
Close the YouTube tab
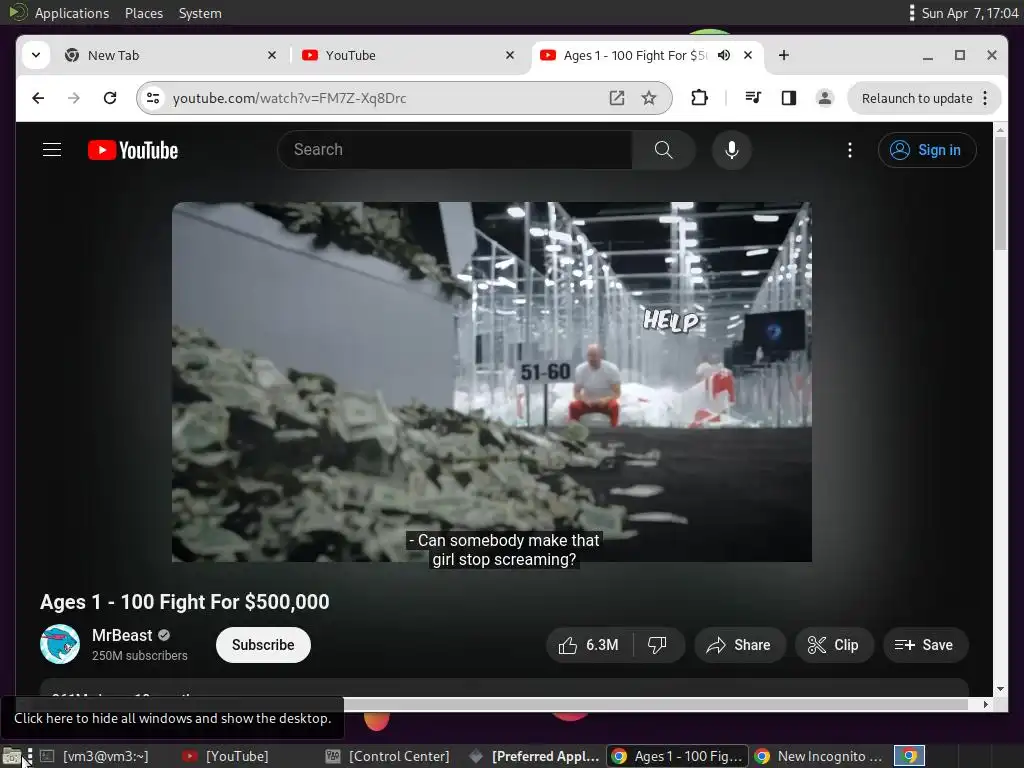[x=510, y=56]
